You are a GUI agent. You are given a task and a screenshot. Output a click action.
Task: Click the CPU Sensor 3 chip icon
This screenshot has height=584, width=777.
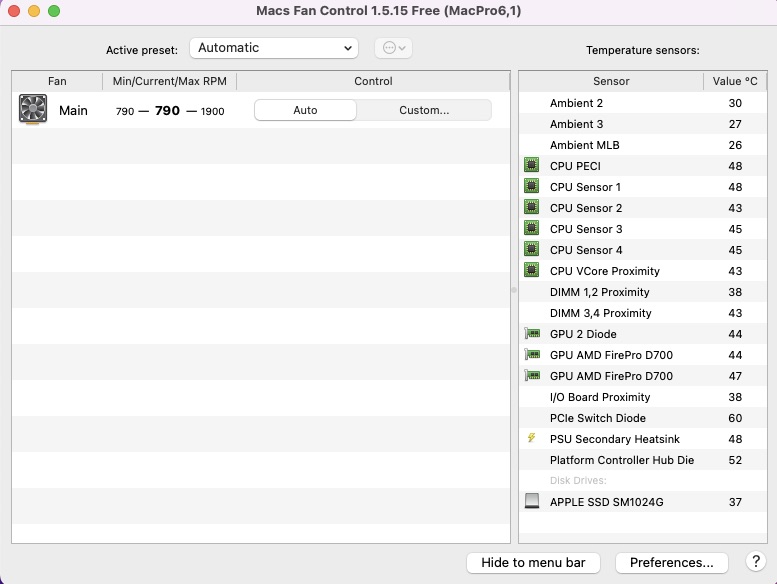tap(531, 228)
